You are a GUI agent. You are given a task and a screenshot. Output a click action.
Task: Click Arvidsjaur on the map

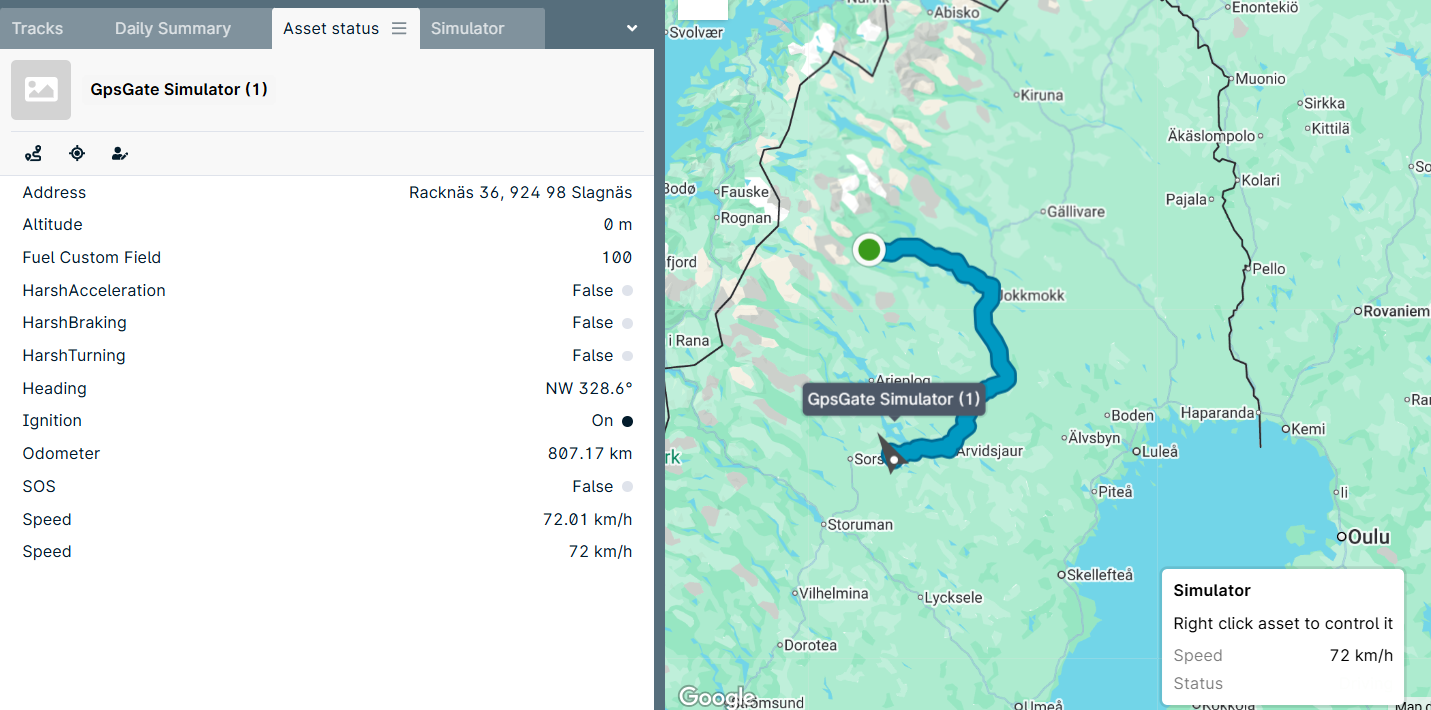[x=990, y=451]
